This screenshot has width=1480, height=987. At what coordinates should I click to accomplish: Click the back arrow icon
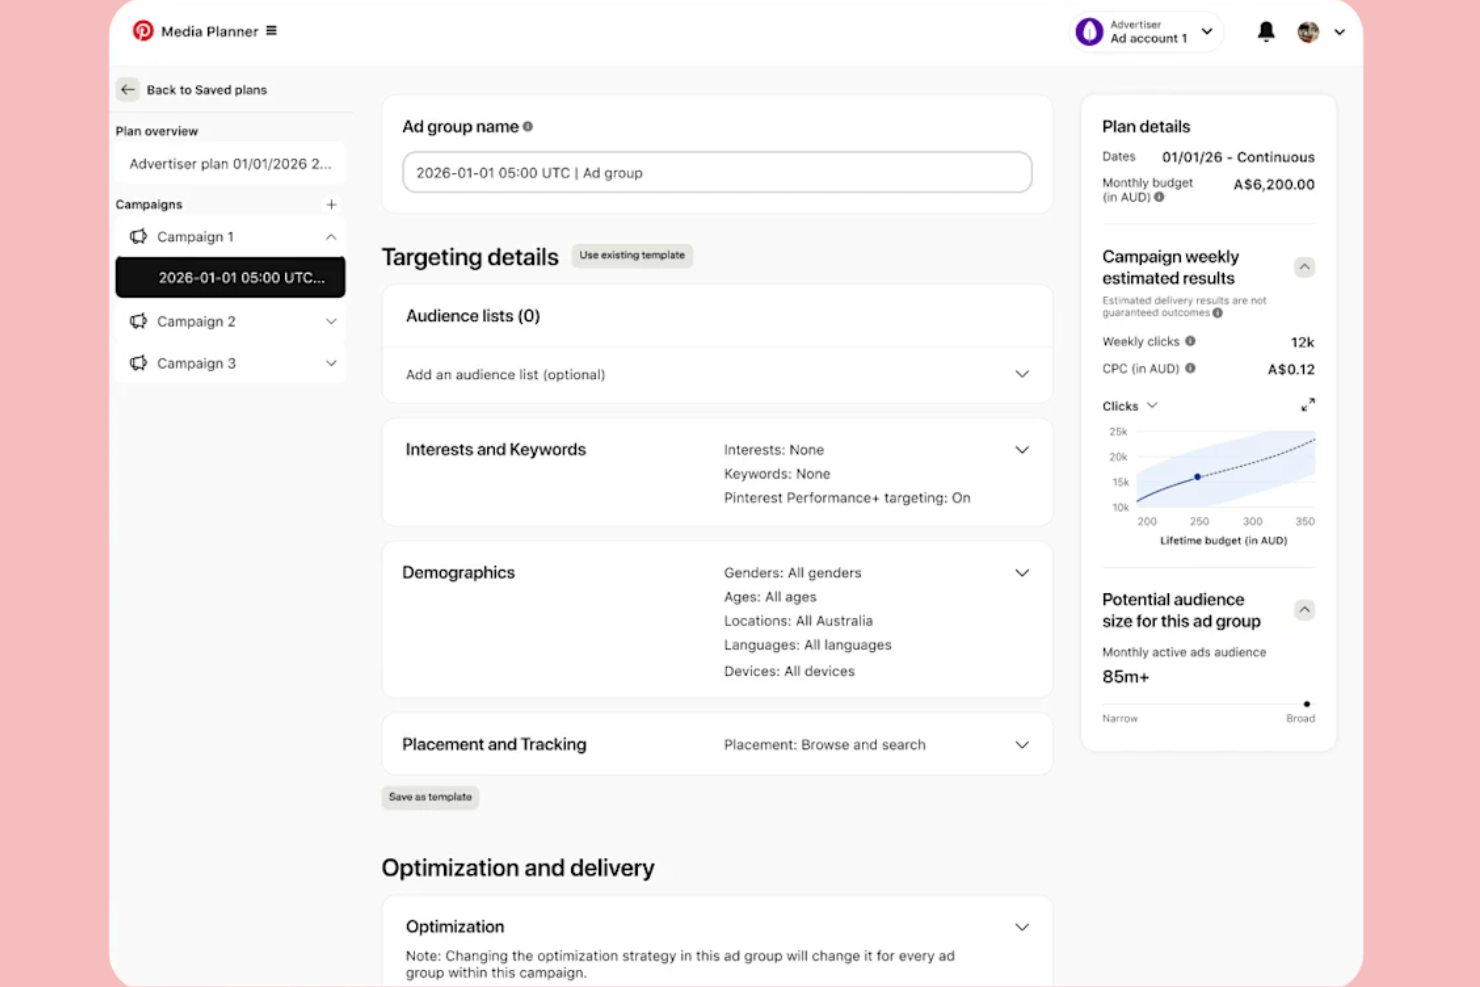[x=128, y=90]
